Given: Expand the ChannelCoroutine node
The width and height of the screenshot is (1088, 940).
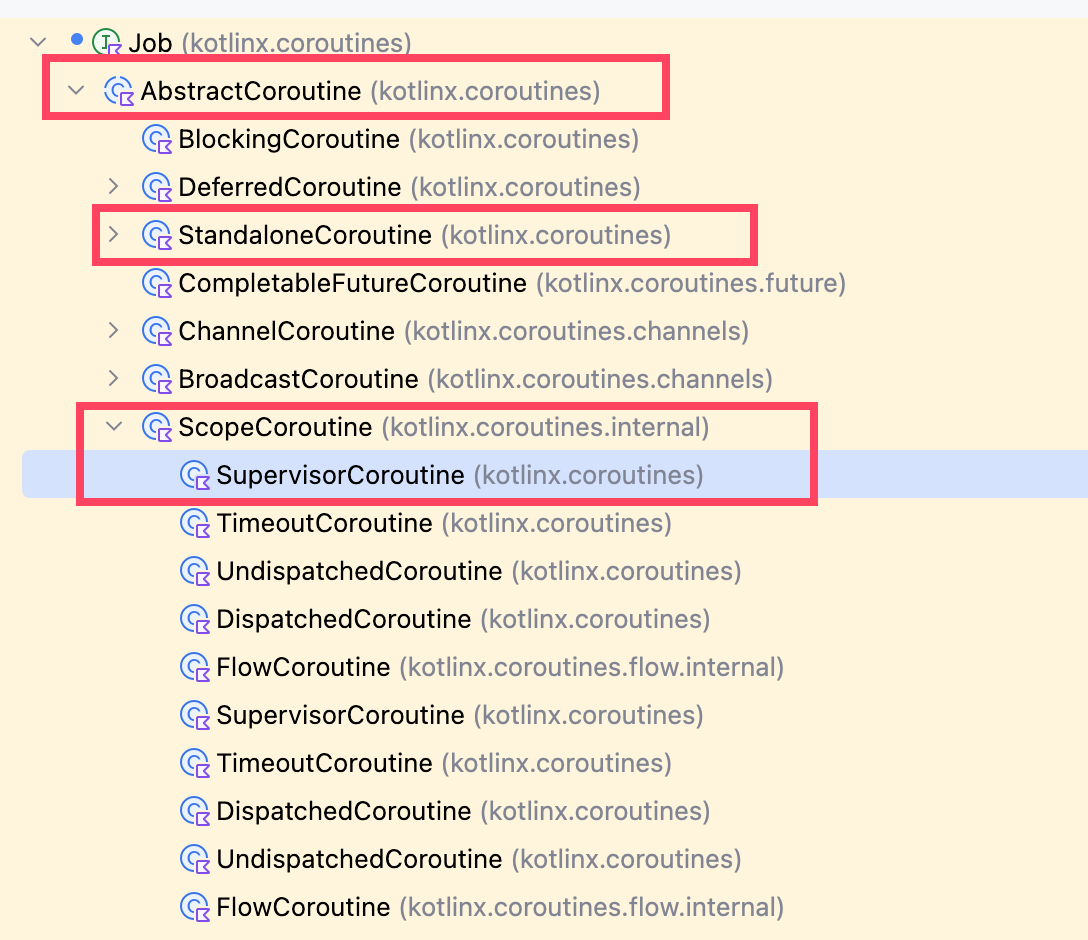Looking at the screenshot, I should pyautogui.click(x=114, y=331).
